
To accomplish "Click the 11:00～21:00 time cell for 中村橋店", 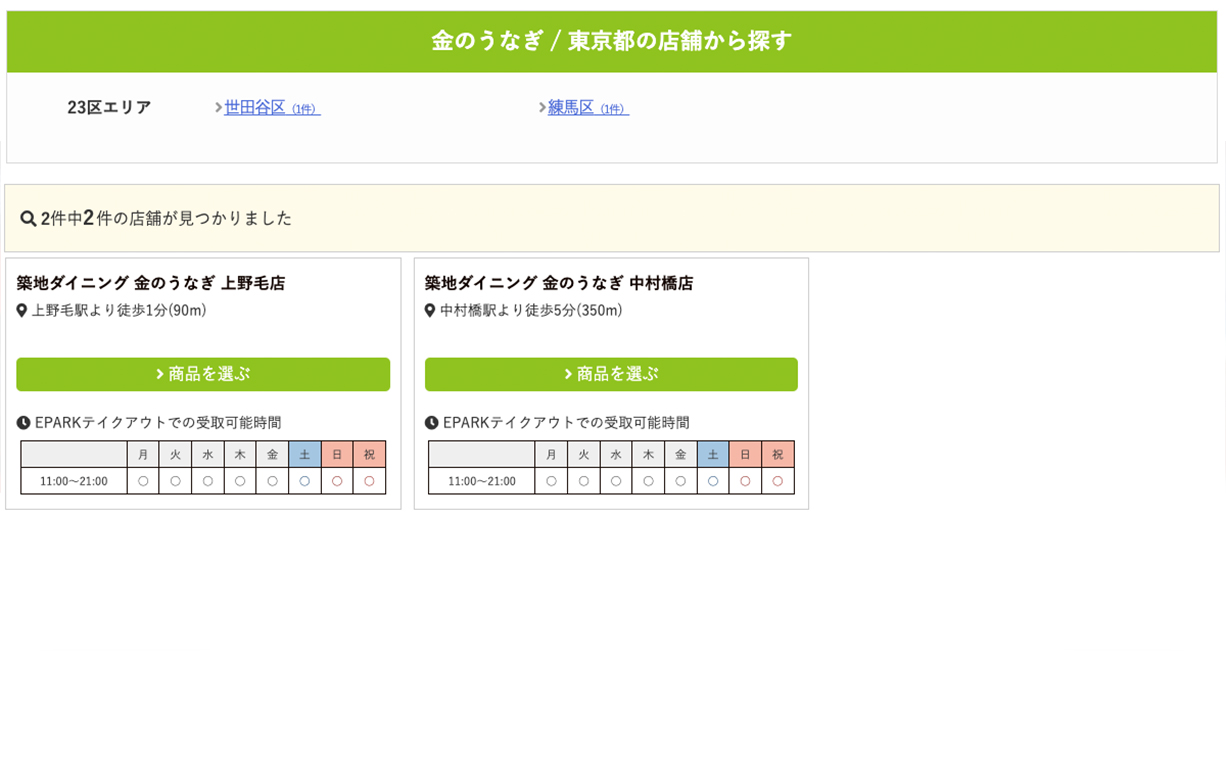I will point(482,481).
